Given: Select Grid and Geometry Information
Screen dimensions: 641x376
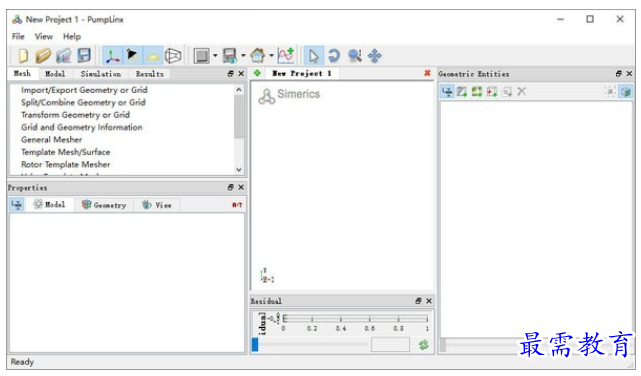Looking at the screenshot, I should click(x=82, y=127).
